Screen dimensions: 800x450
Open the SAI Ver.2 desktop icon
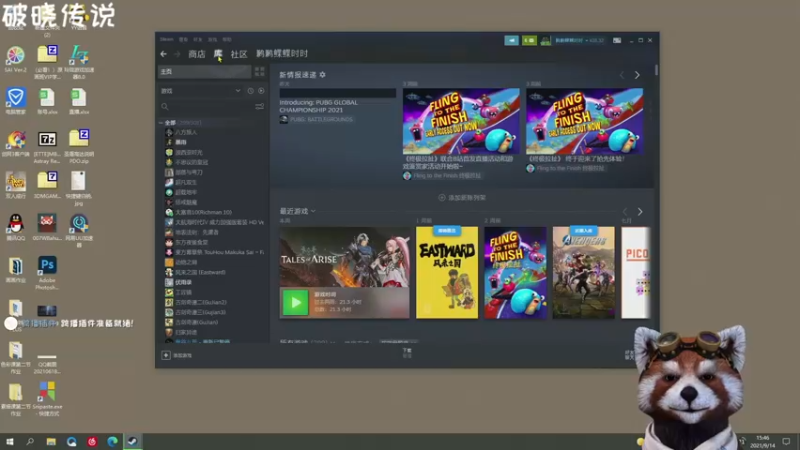point(16,59)
